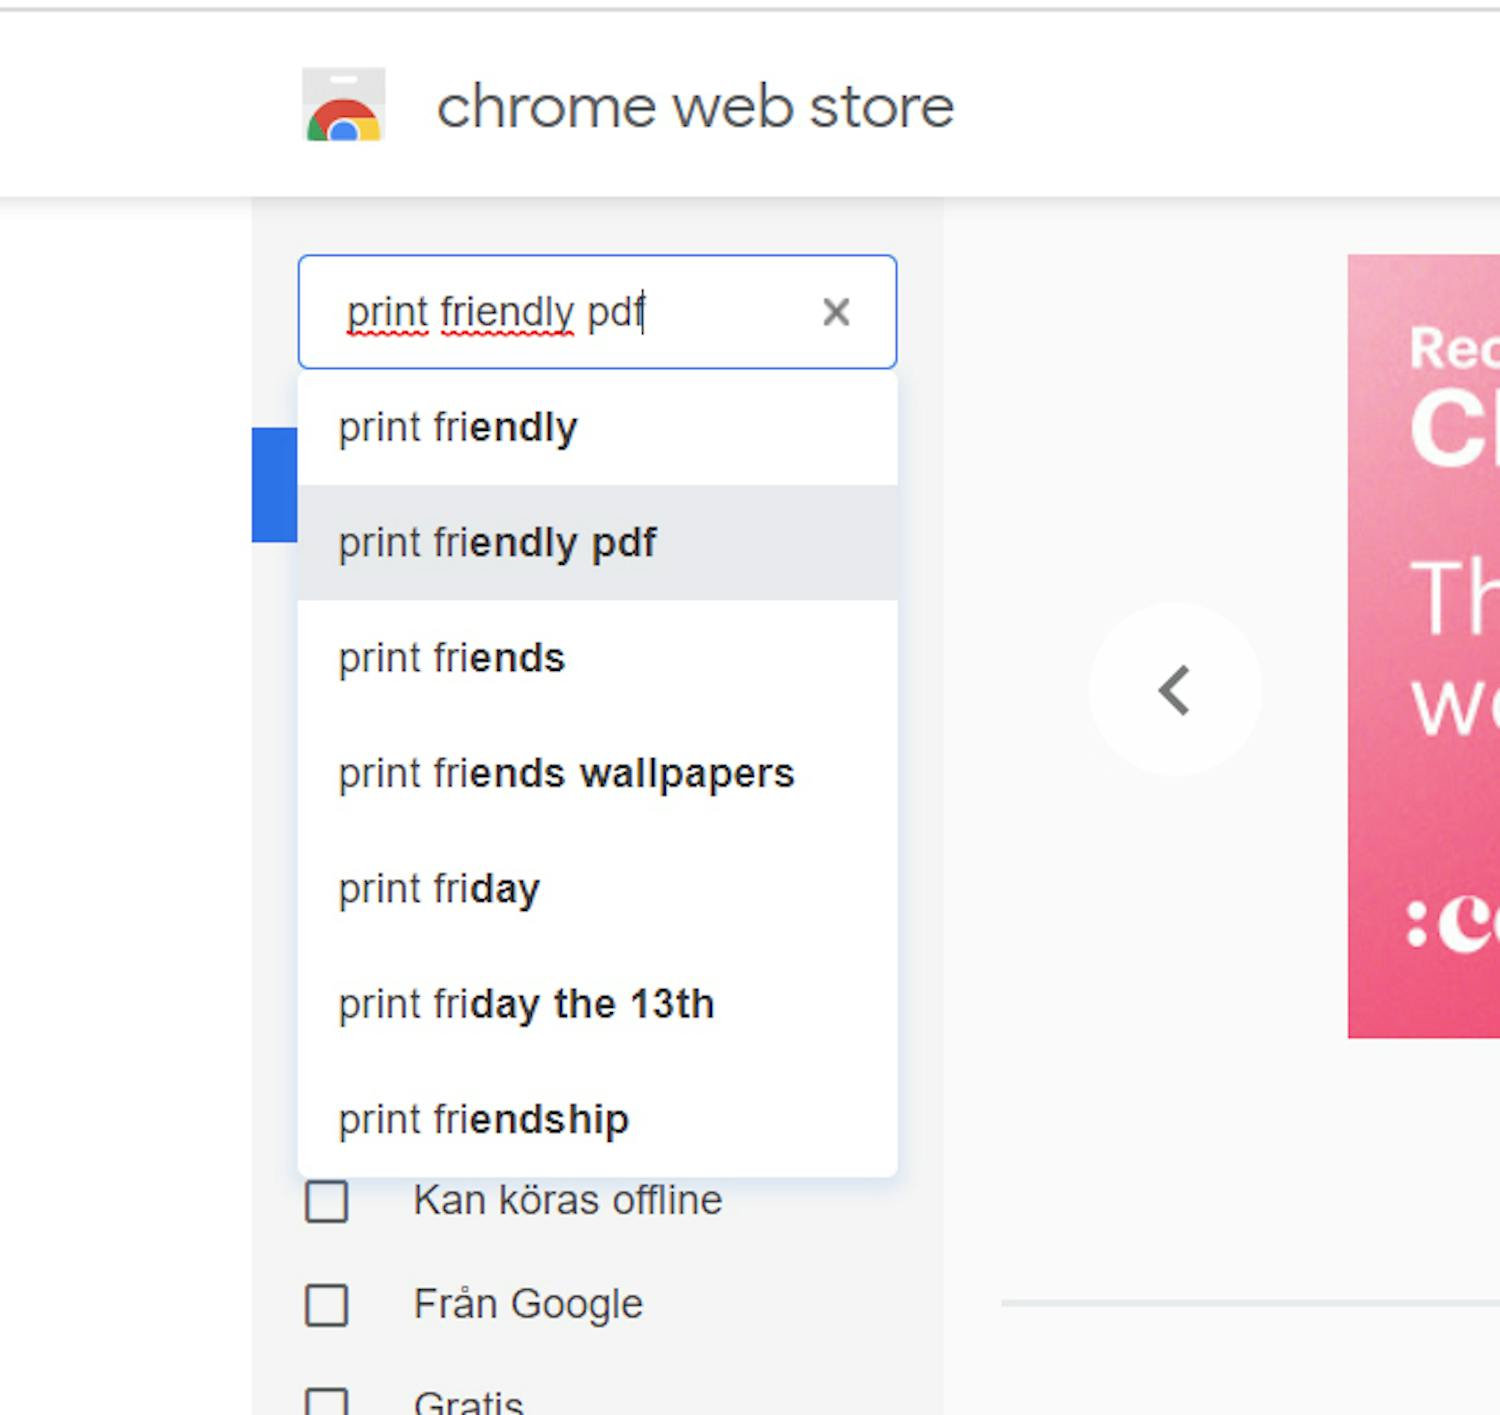The width and height of the screenshot is (1500, 1415).
Task: Choose the "print friendly pdf" suggestion
Action: point(497,543)
